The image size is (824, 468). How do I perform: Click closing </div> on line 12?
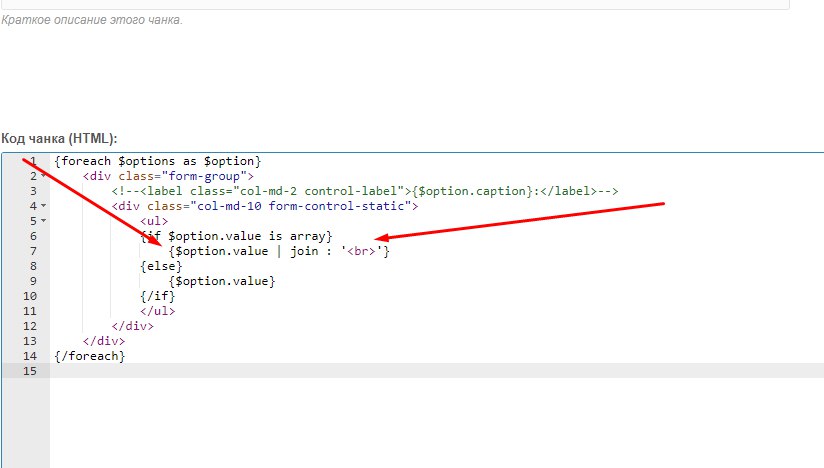click(132, 326)
